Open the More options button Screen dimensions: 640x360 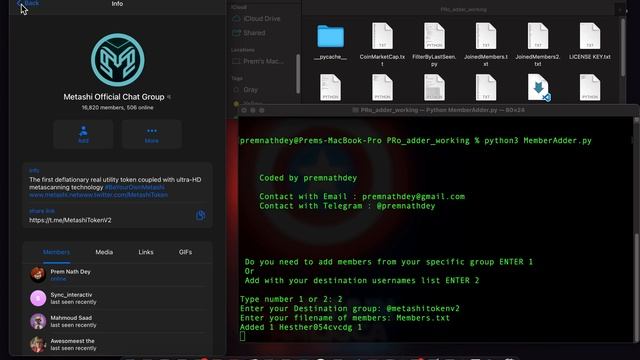pyautogui.click(x=151, y=134)
